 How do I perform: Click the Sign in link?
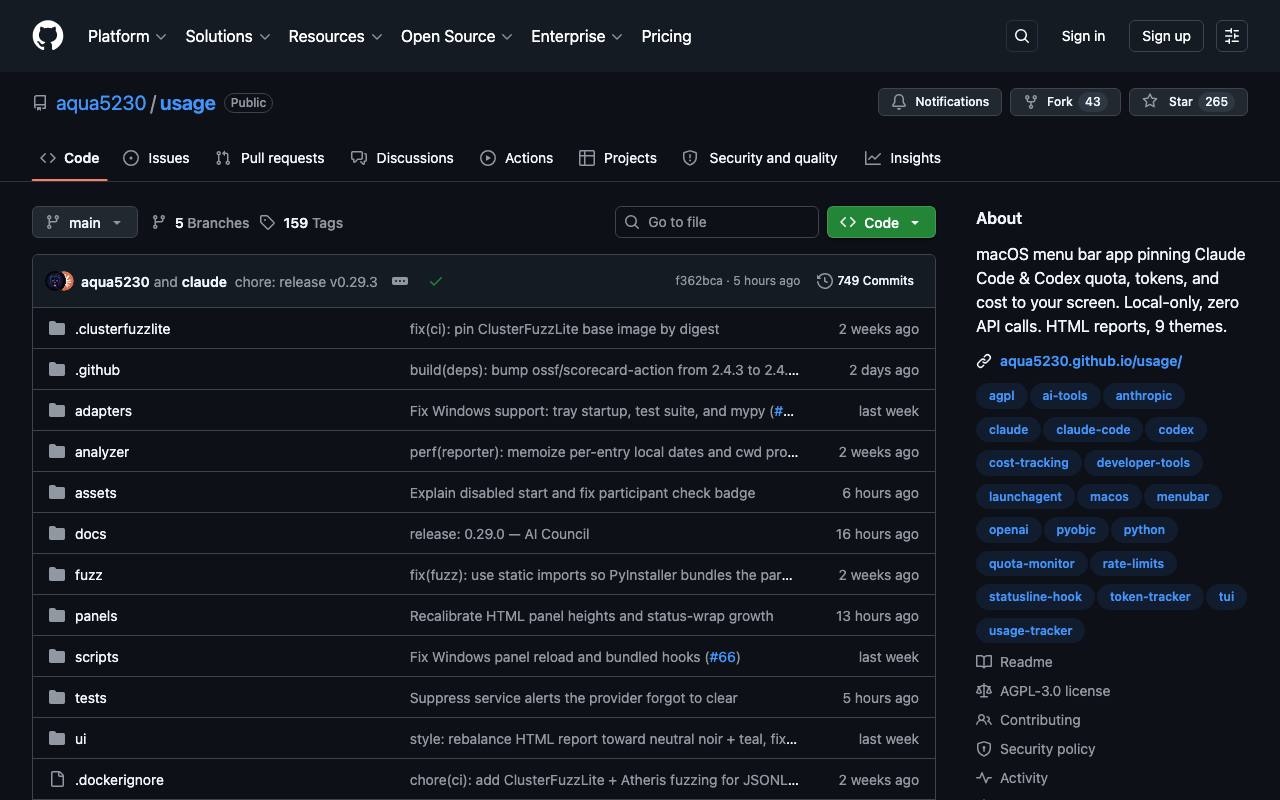1083,36
